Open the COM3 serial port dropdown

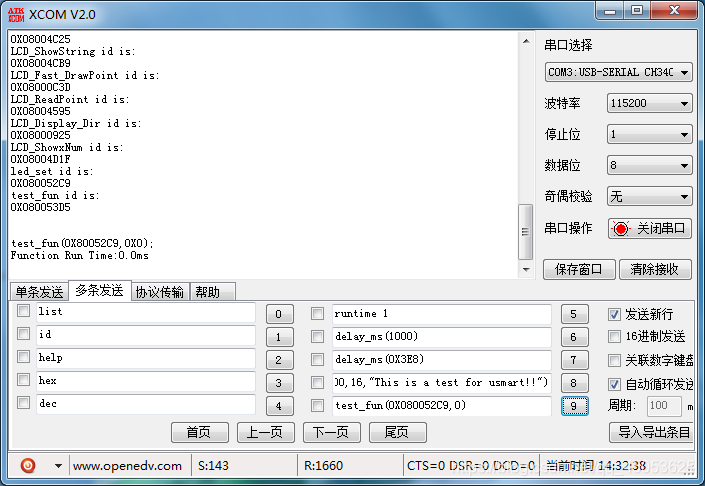point(619,72)
